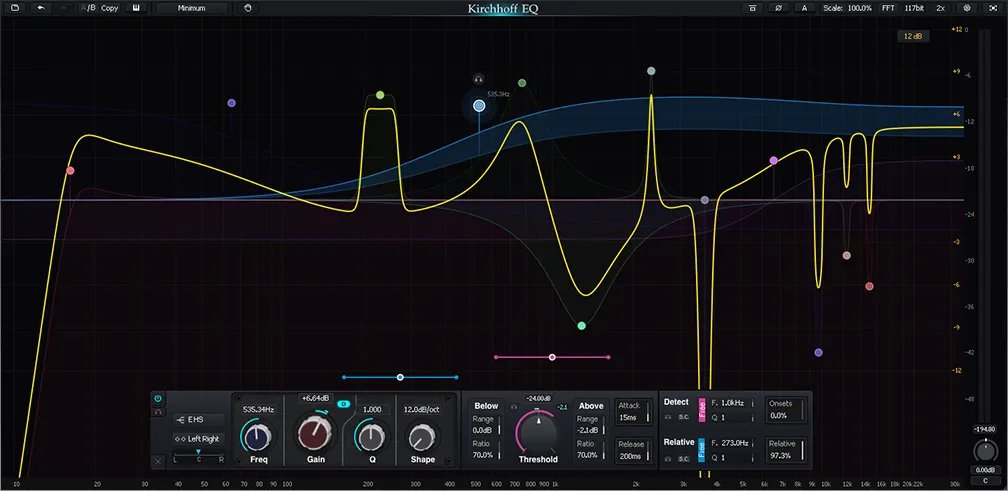This screenshot has width=1008, height=491.
Task: Toggle the cyan dynamic D button
Action: tap(344, 404)
